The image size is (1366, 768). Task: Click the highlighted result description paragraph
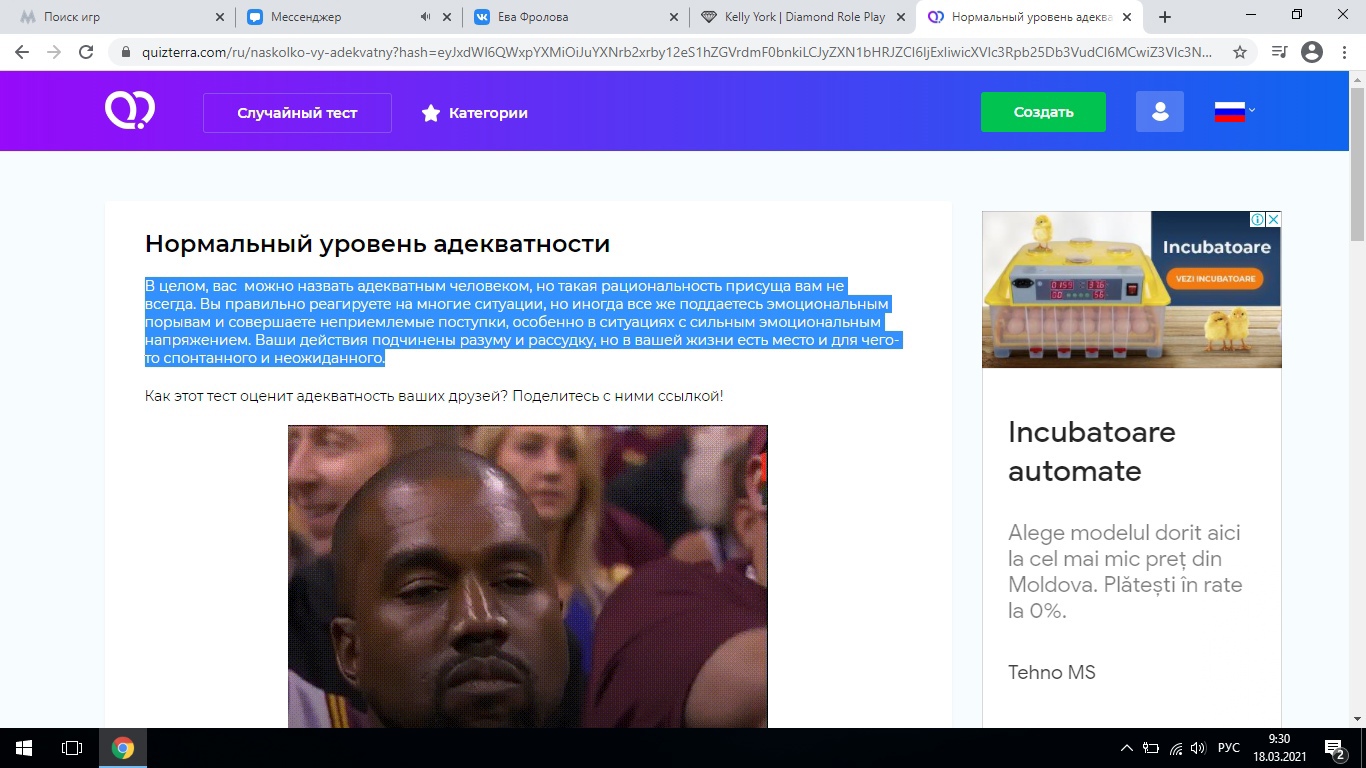pos(523,322)
